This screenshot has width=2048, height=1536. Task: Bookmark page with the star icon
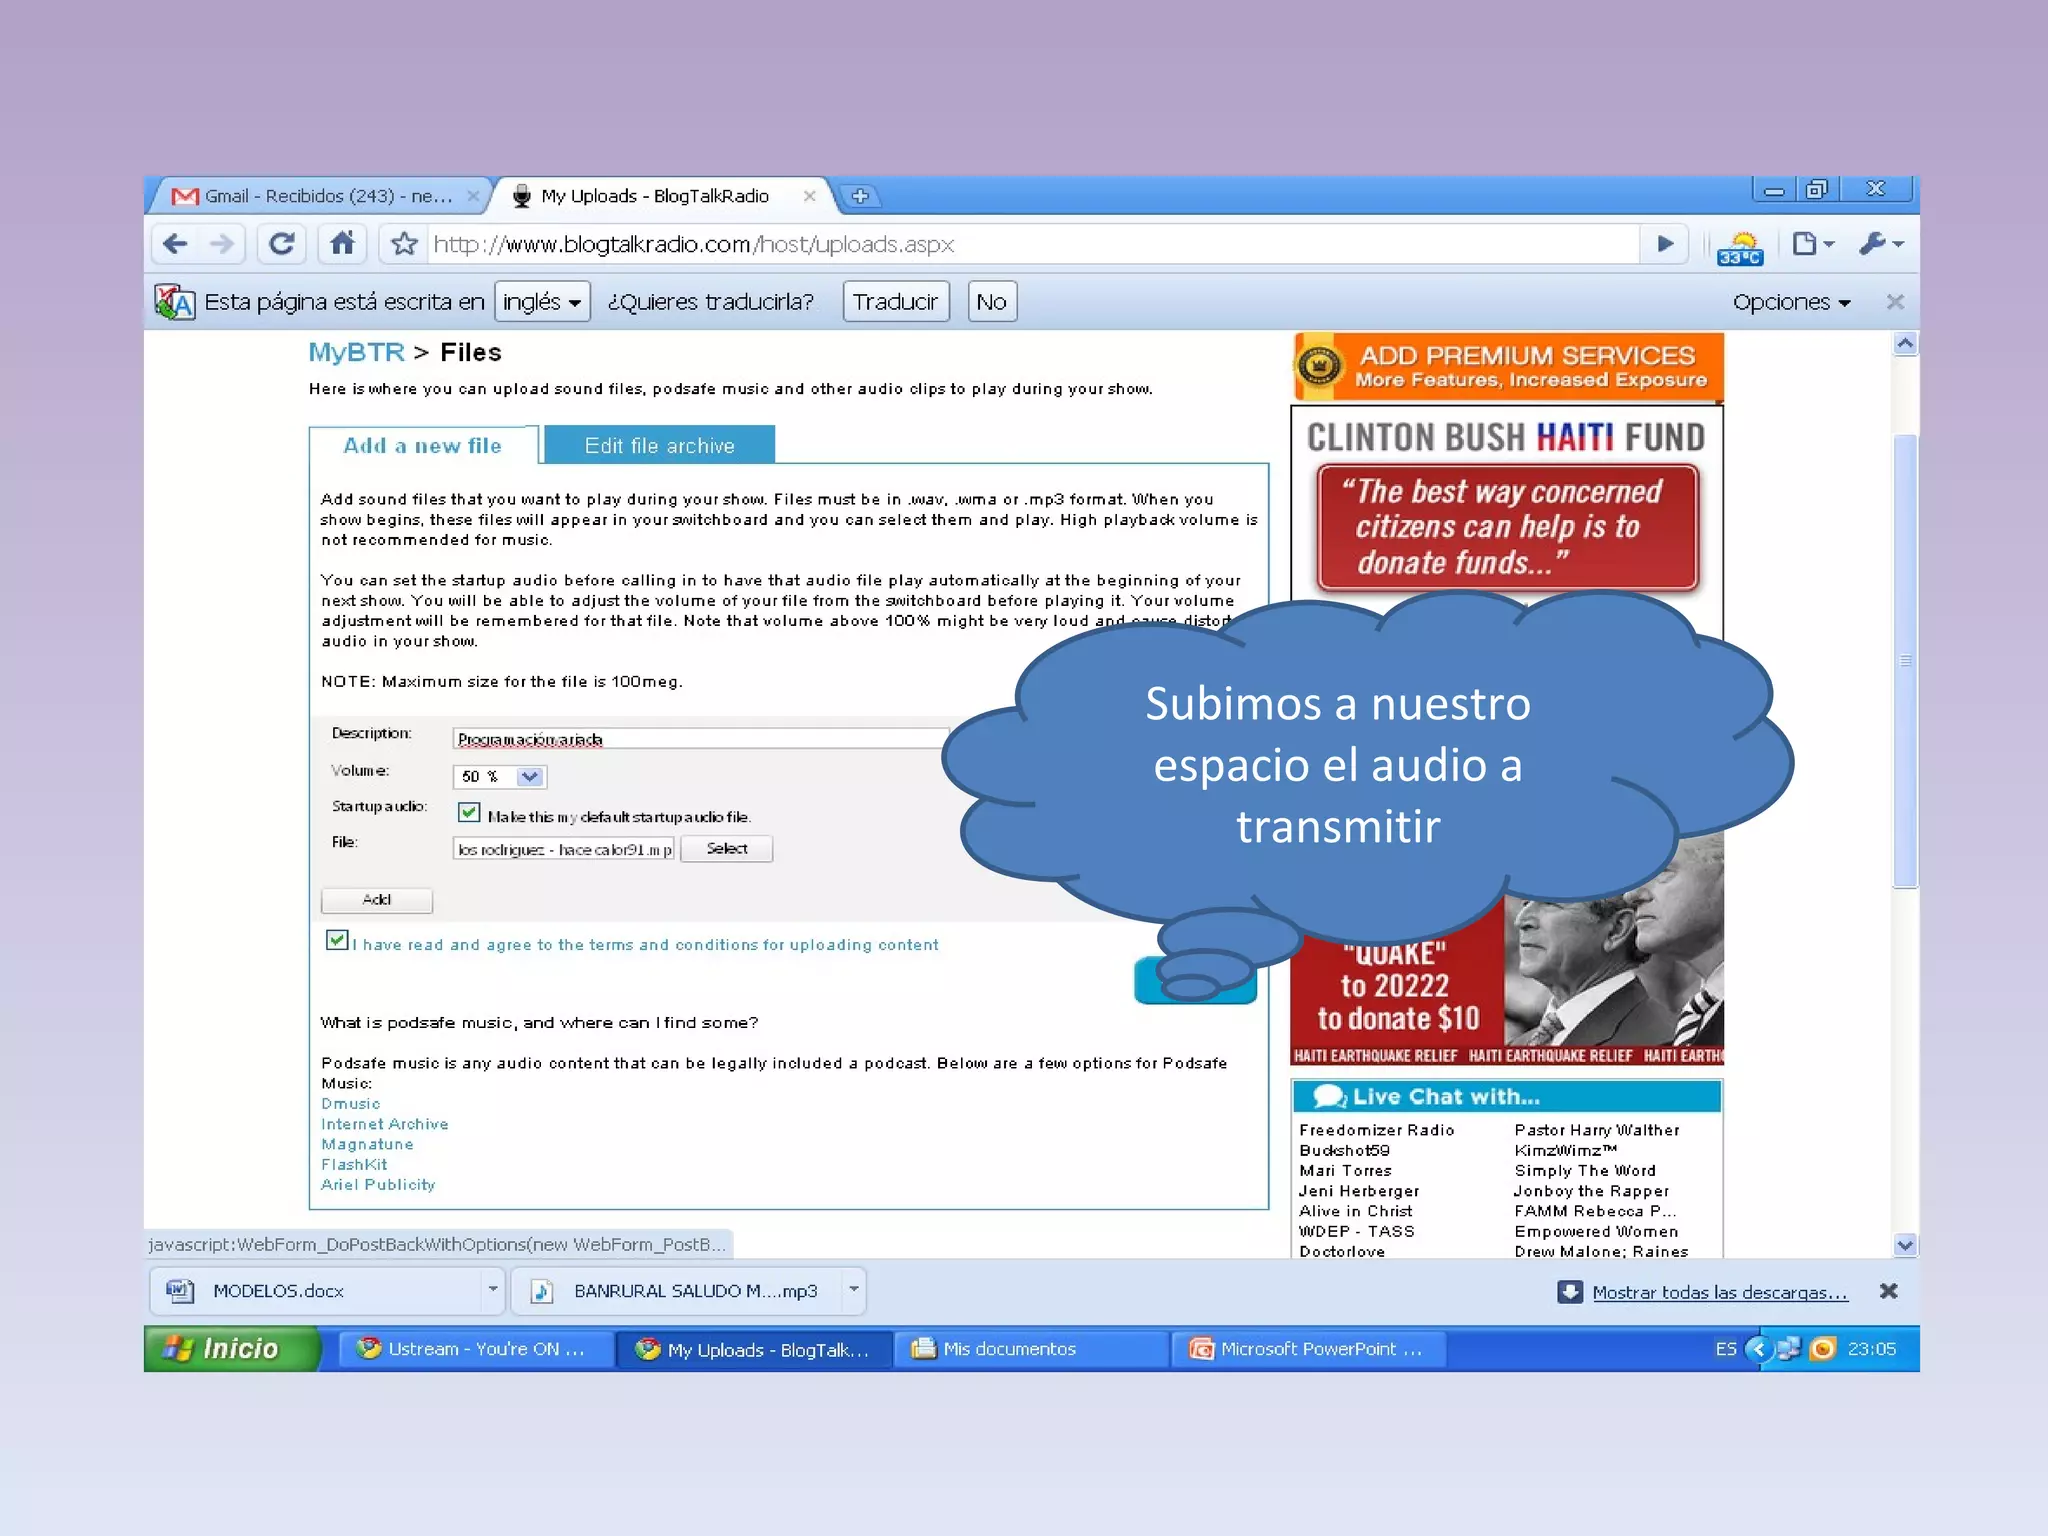404,244
